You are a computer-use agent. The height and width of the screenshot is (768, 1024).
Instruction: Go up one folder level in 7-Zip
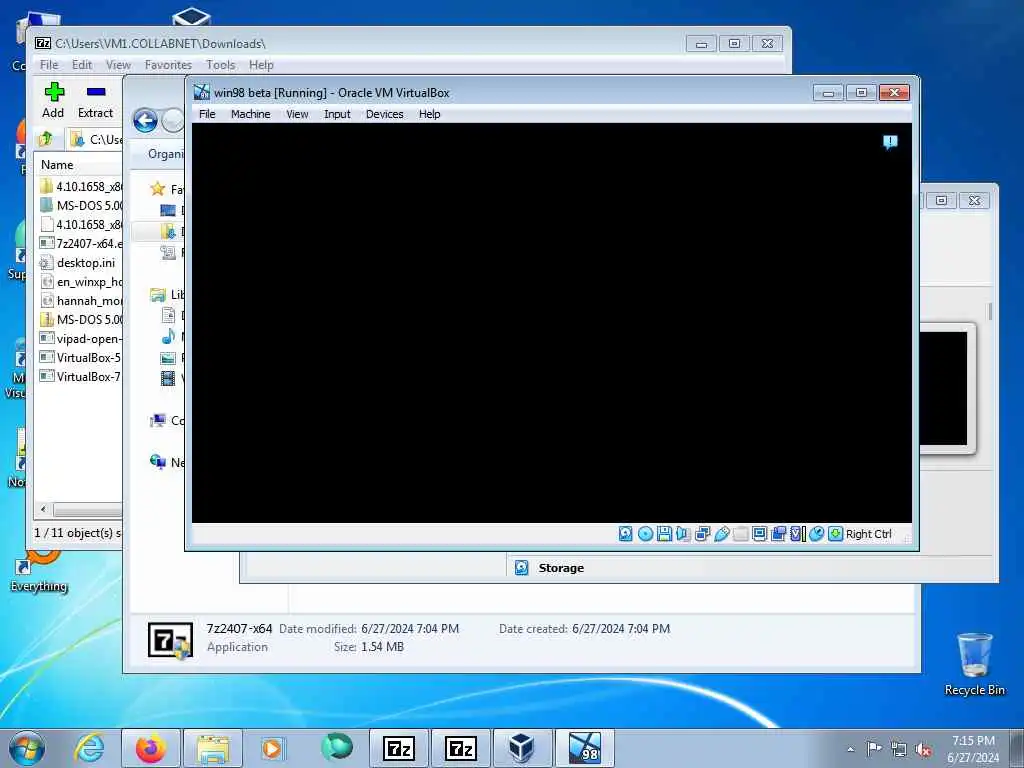pyautogui.click(x=46, y=139)
